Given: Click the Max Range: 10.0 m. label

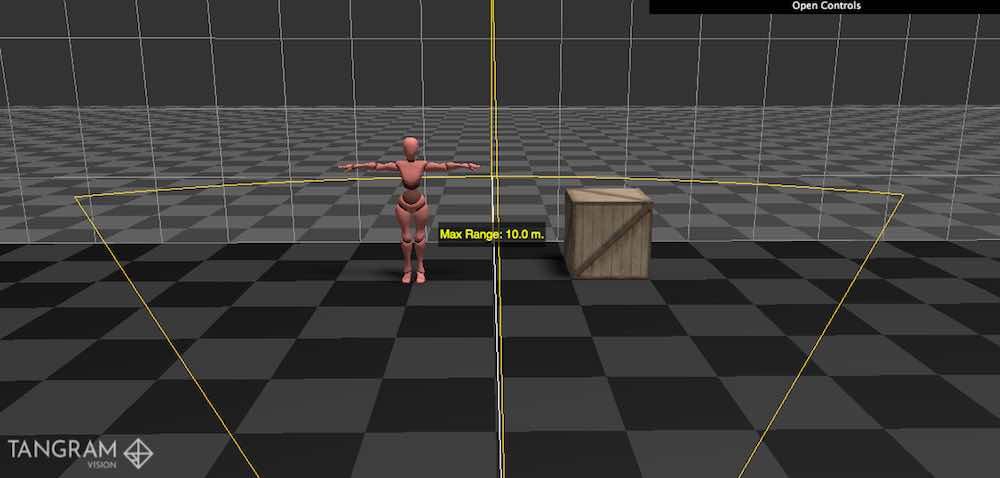Looking at the screenshot, I should point(492,235).
